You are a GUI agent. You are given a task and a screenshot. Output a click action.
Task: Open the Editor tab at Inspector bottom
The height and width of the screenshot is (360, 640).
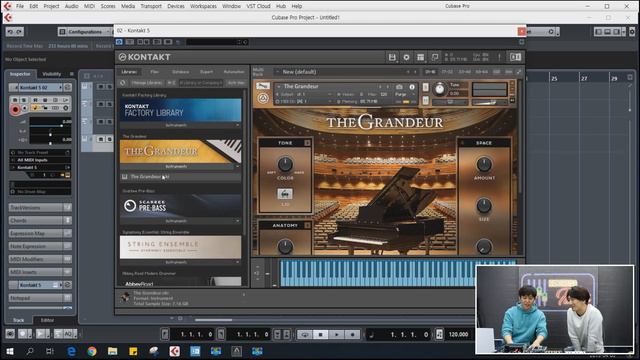47,320
